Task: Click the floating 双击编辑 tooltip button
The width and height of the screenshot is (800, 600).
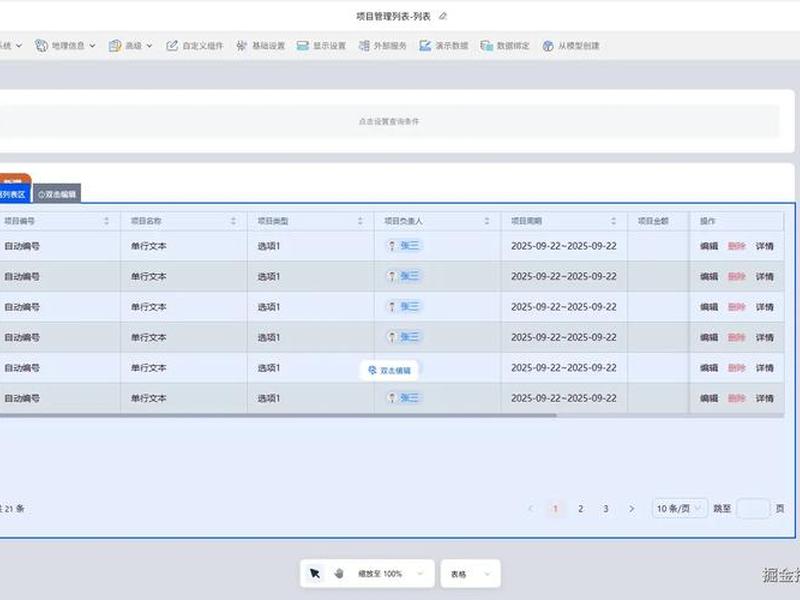Action: pyautogui.click(x=389, y=370)
